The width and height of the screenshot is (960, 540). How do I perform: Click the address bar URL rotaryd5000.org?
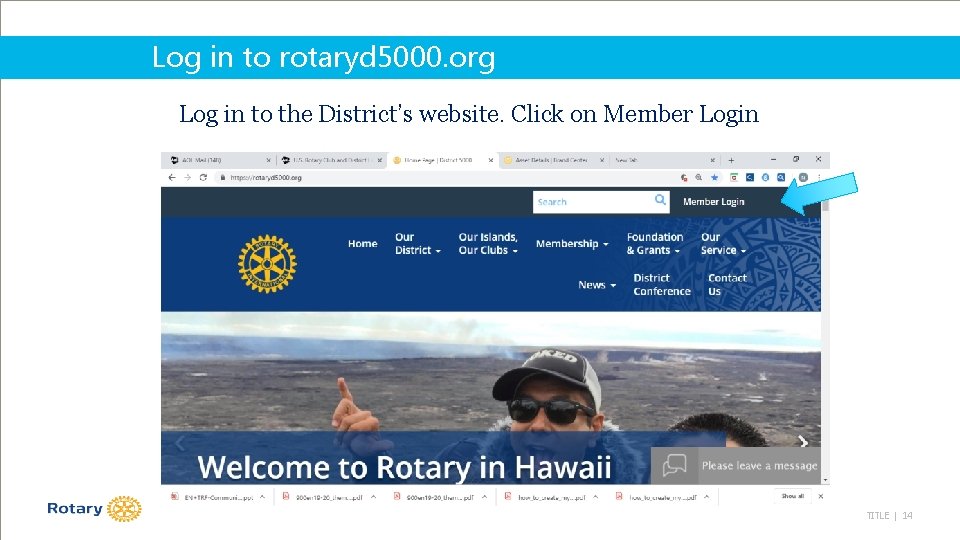(x=266, y=178)
